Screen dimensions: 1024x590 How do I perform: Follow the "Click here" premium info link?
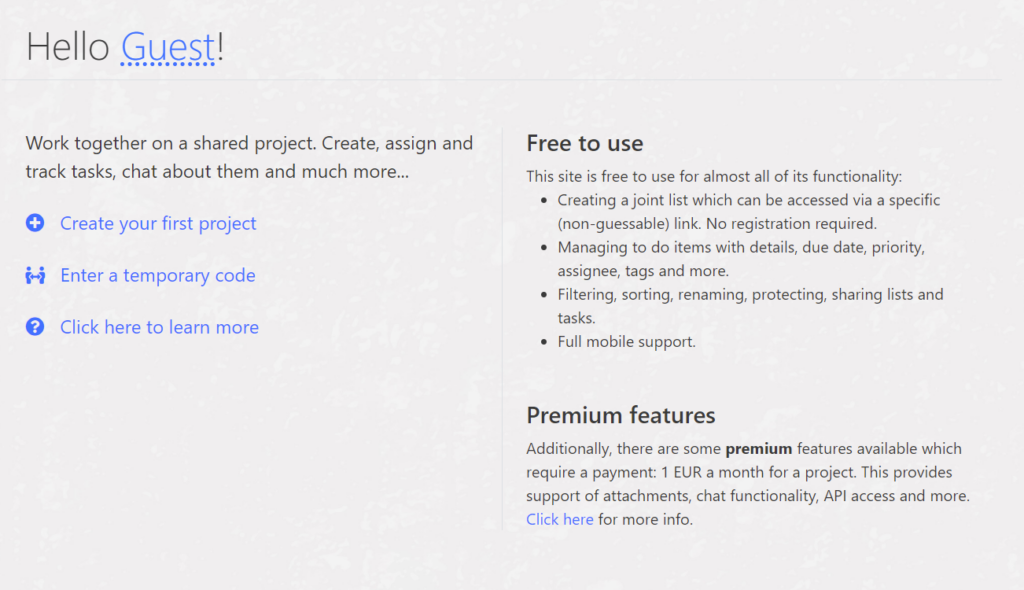(x=560, y=519)
